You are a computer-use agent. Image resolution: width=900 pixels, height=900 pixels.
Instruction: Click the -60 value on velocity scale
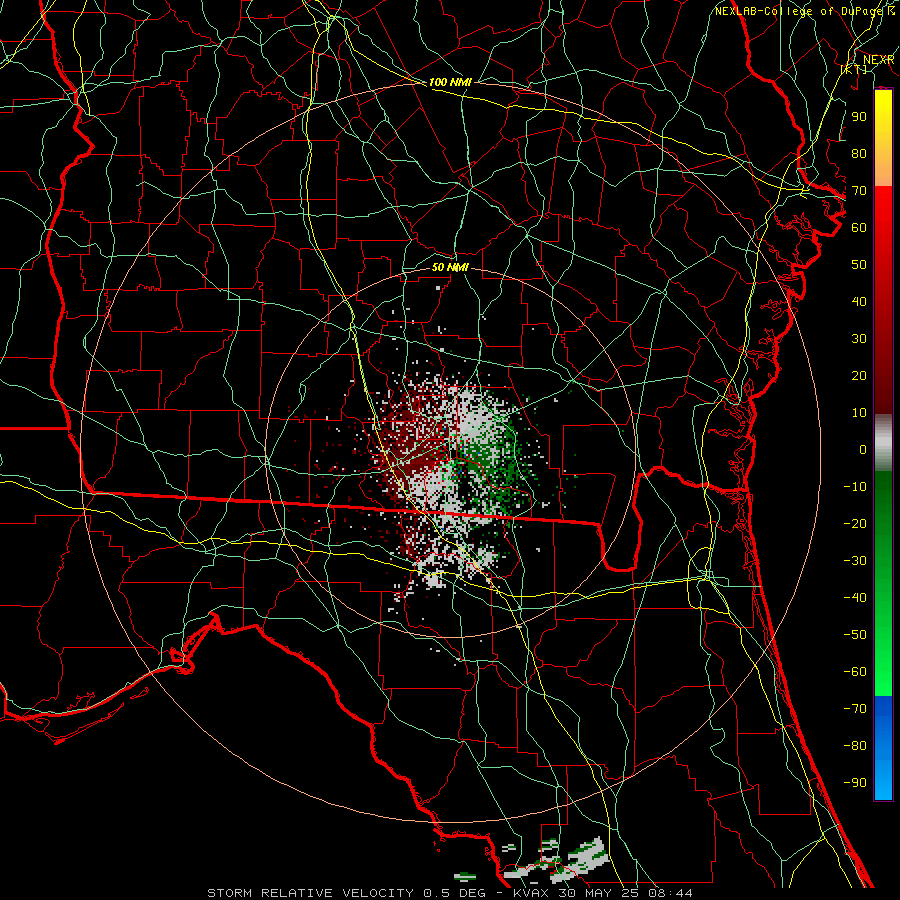click(x=855, y=672)
